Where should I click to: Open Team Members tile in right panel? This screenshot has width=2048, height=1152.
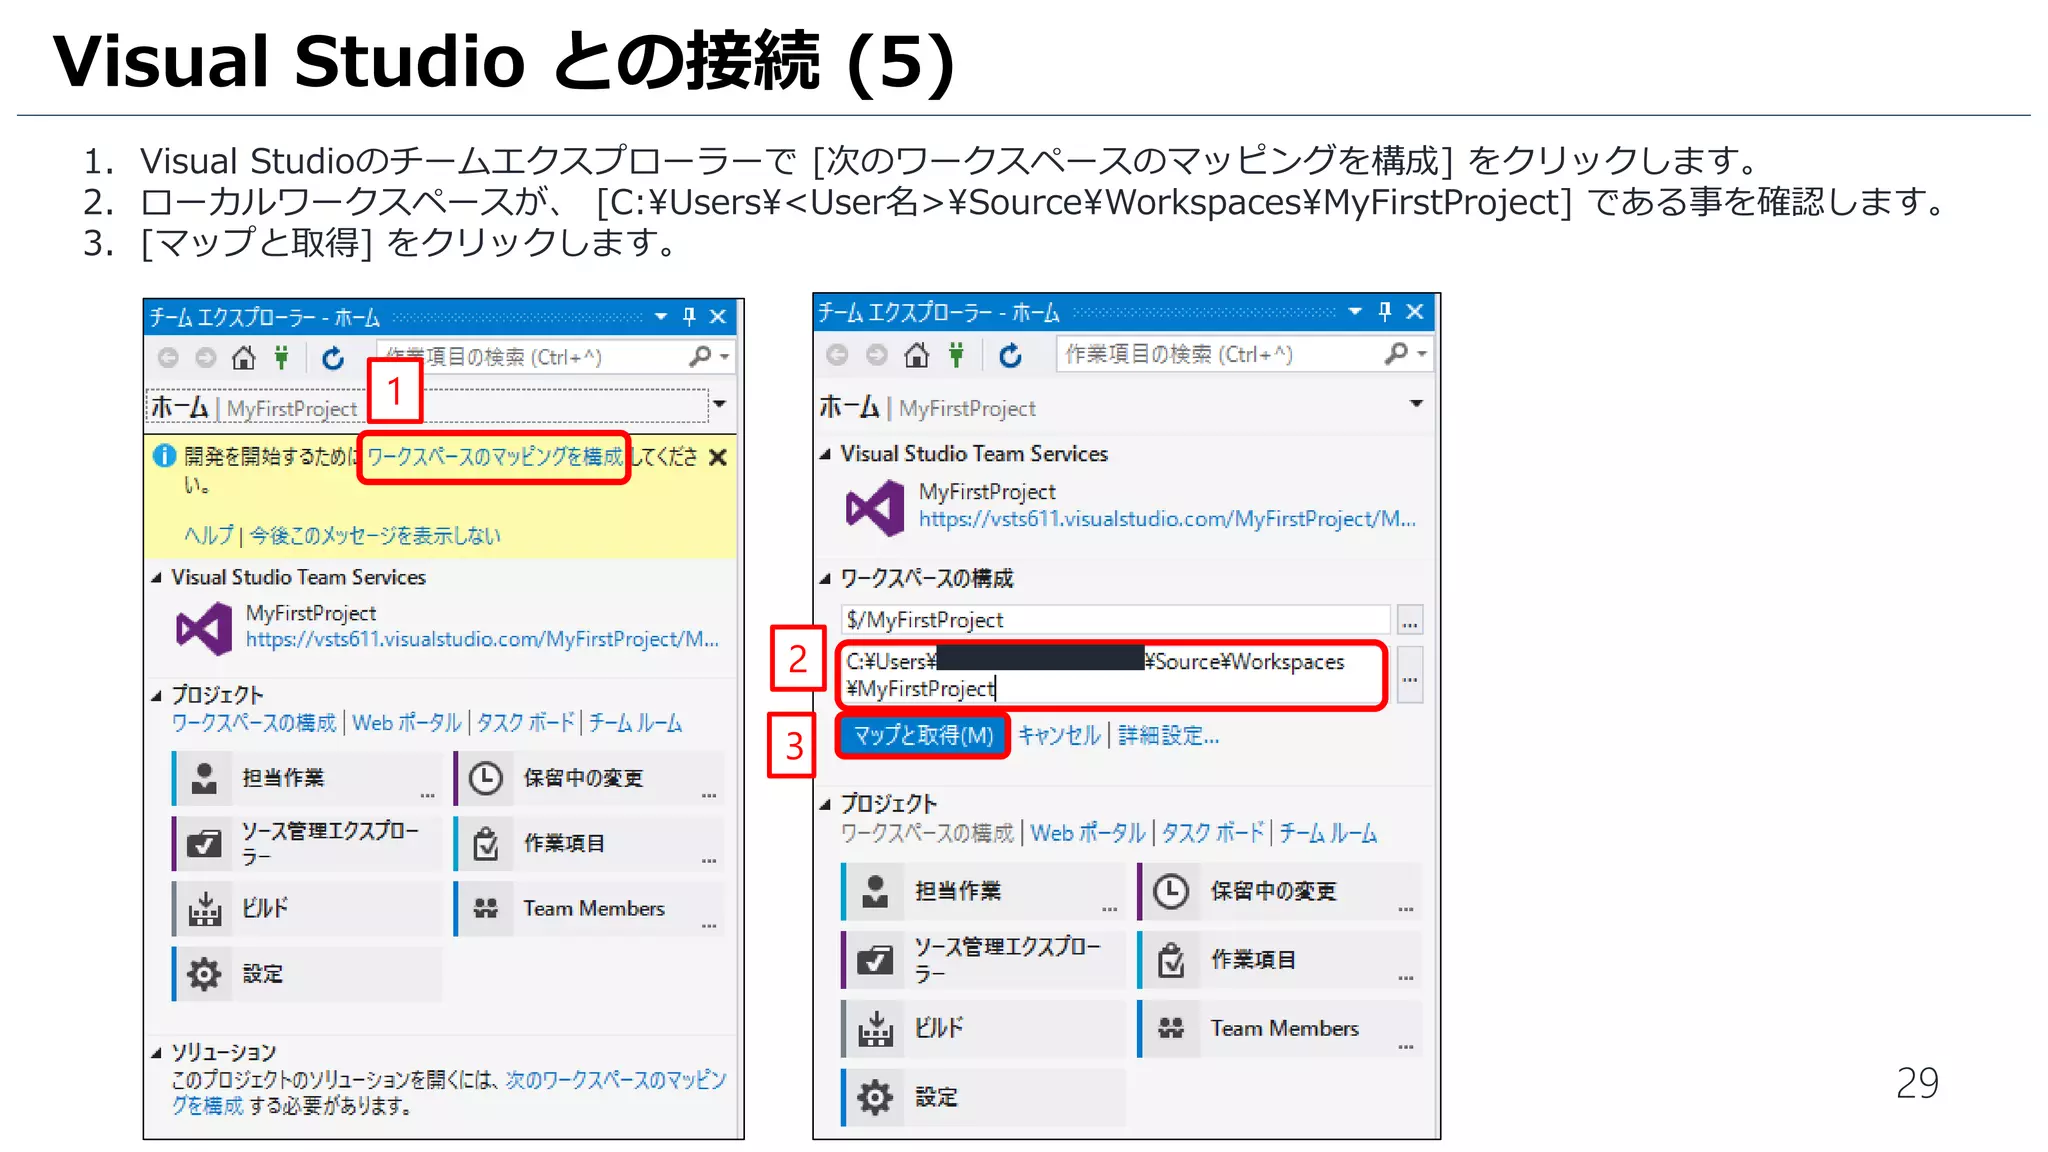click(1279, 1028)
